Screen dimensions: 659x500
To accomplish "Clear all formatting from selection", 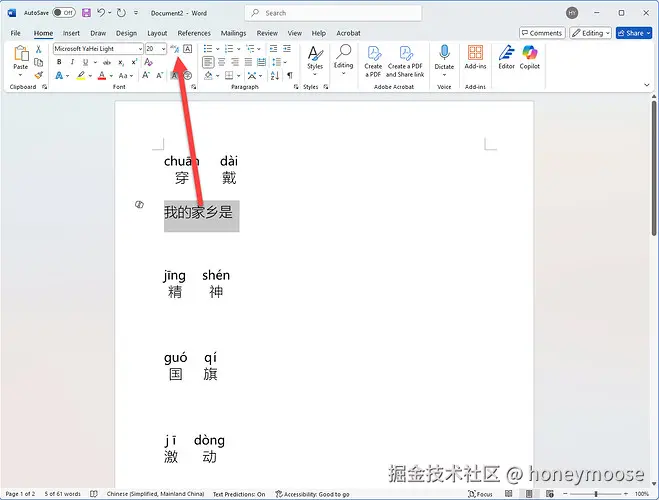I will pos(148,62).
